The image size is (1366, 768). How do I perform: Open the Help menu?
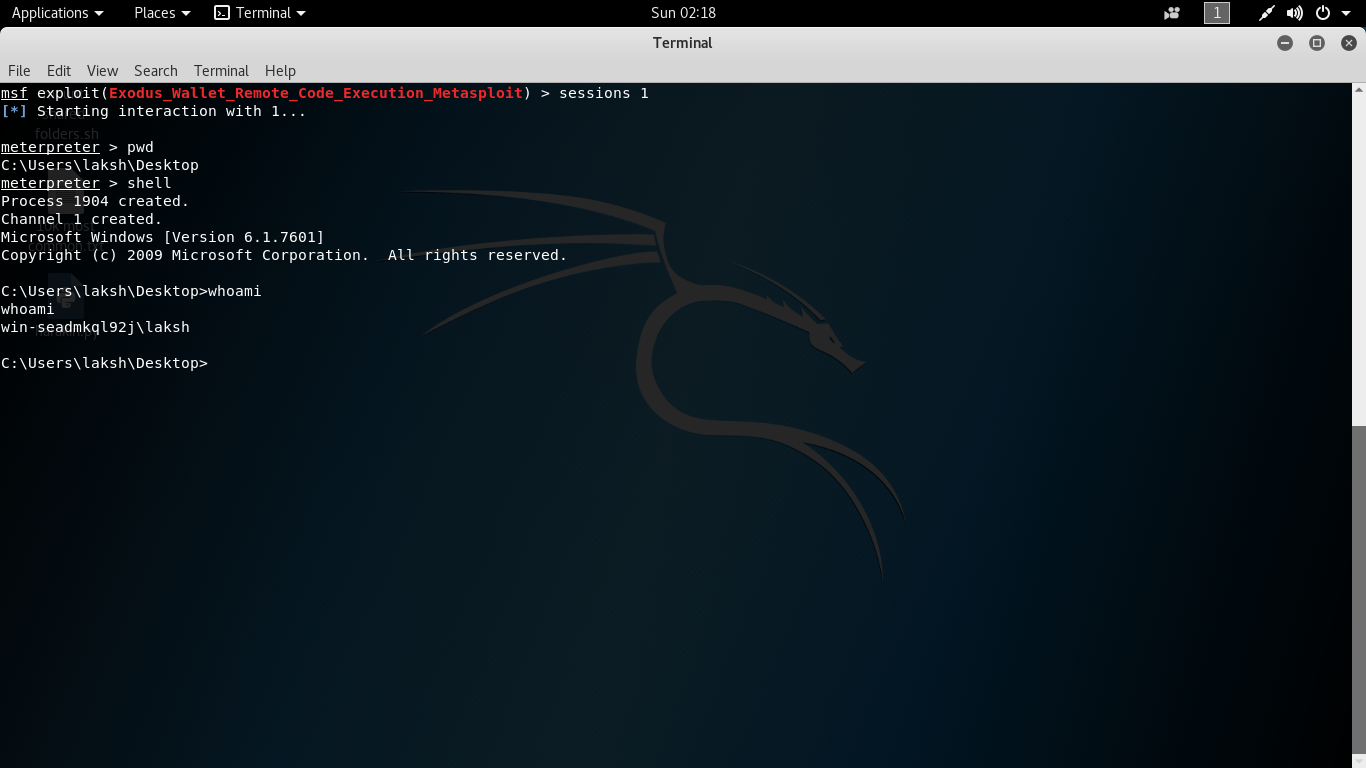[280, 71]
